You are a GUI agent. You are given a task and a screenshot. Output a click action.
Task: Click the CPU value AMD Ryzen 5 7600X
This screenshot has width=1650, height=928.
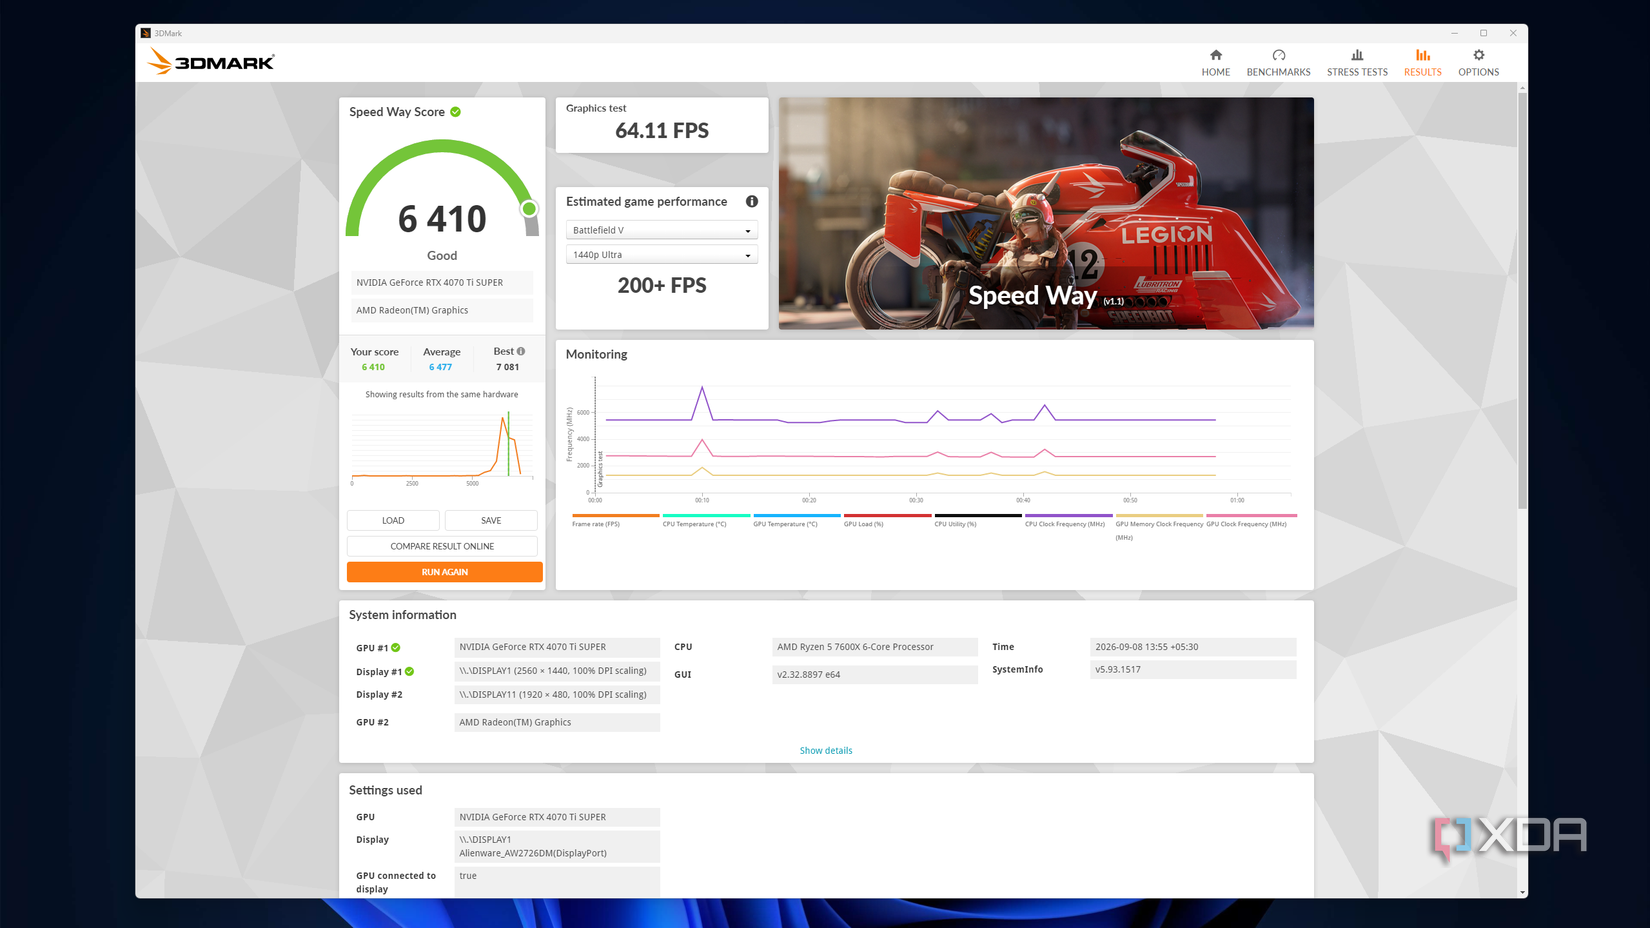[x=875, y=647]
